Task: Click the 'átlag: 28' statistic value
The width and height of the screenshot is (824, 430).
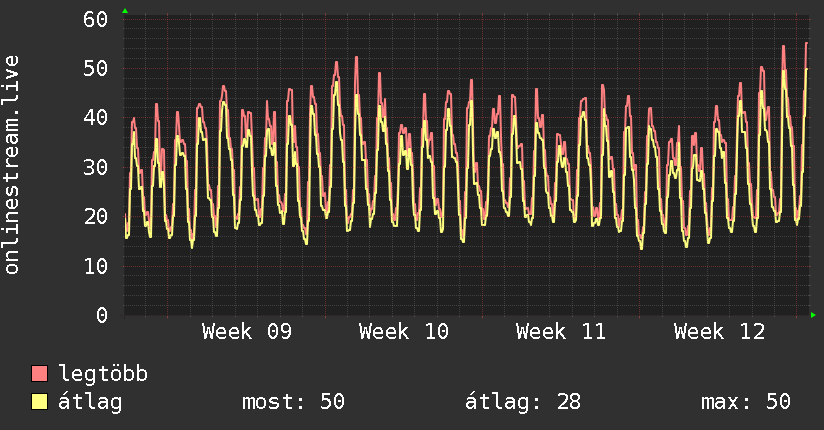Action: coord(523,402)
